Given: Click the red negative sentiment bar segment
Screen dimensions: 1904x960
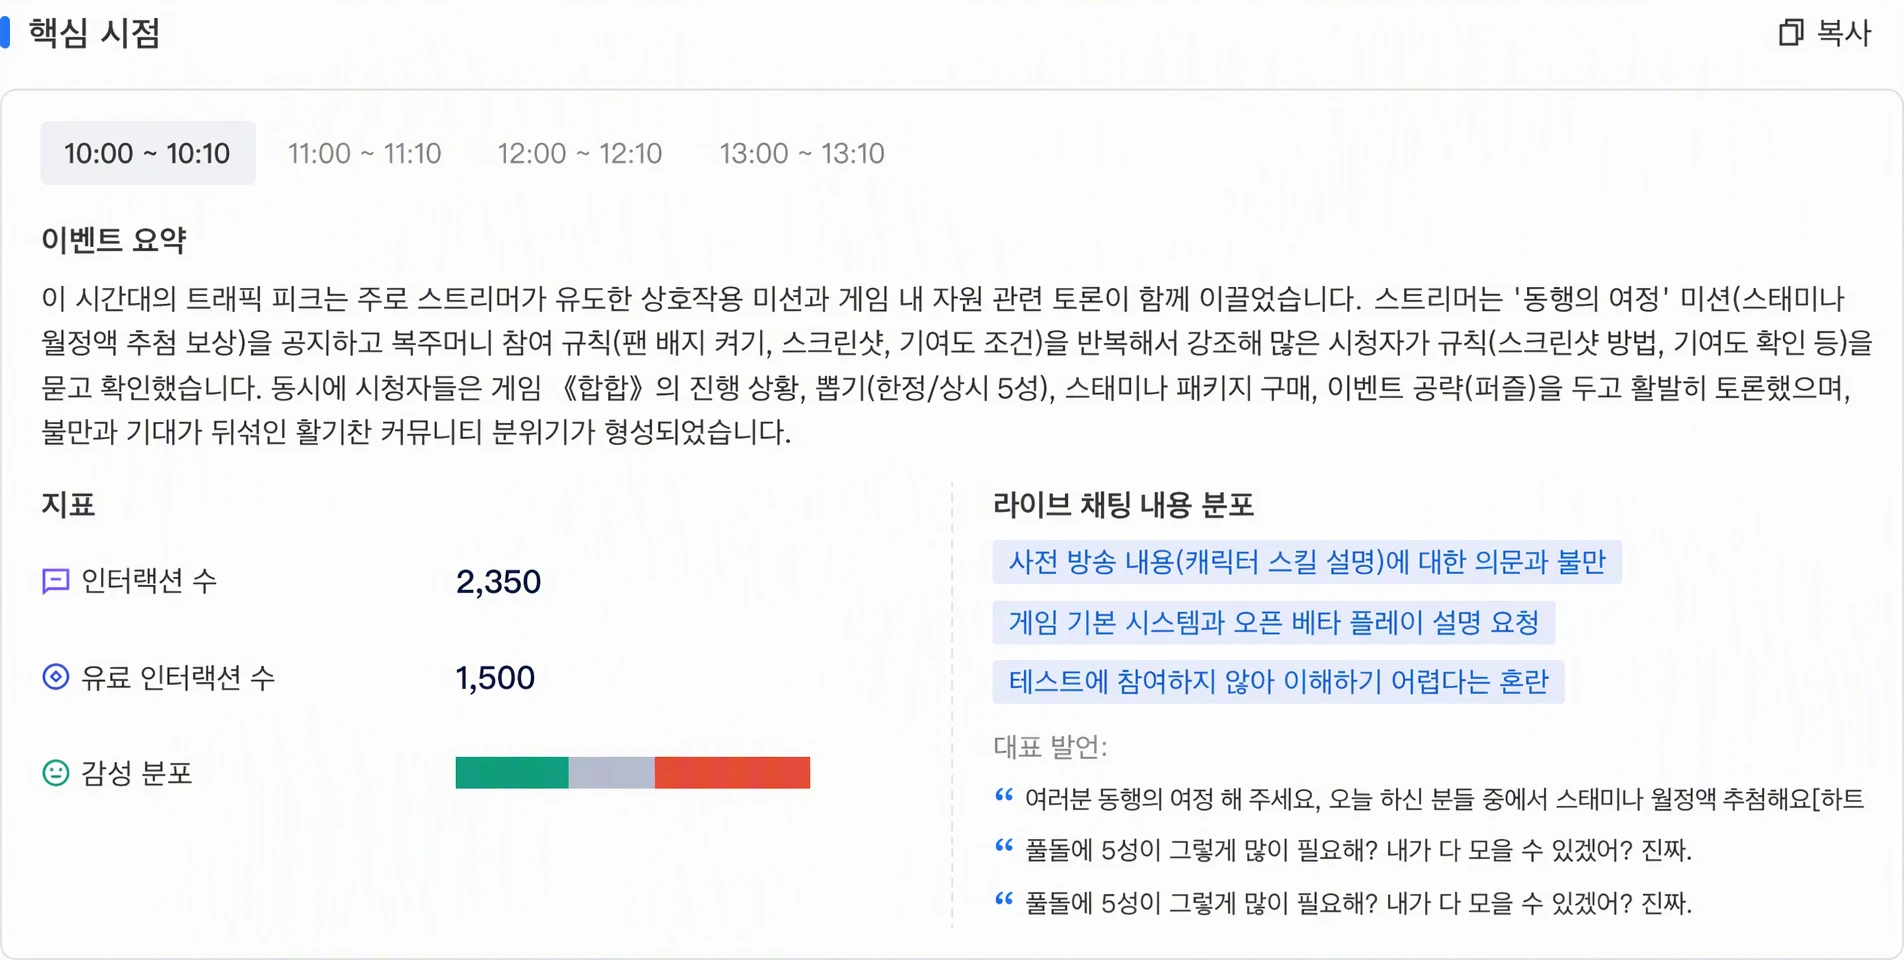Looking at the screenshot, I should [732, 773].
